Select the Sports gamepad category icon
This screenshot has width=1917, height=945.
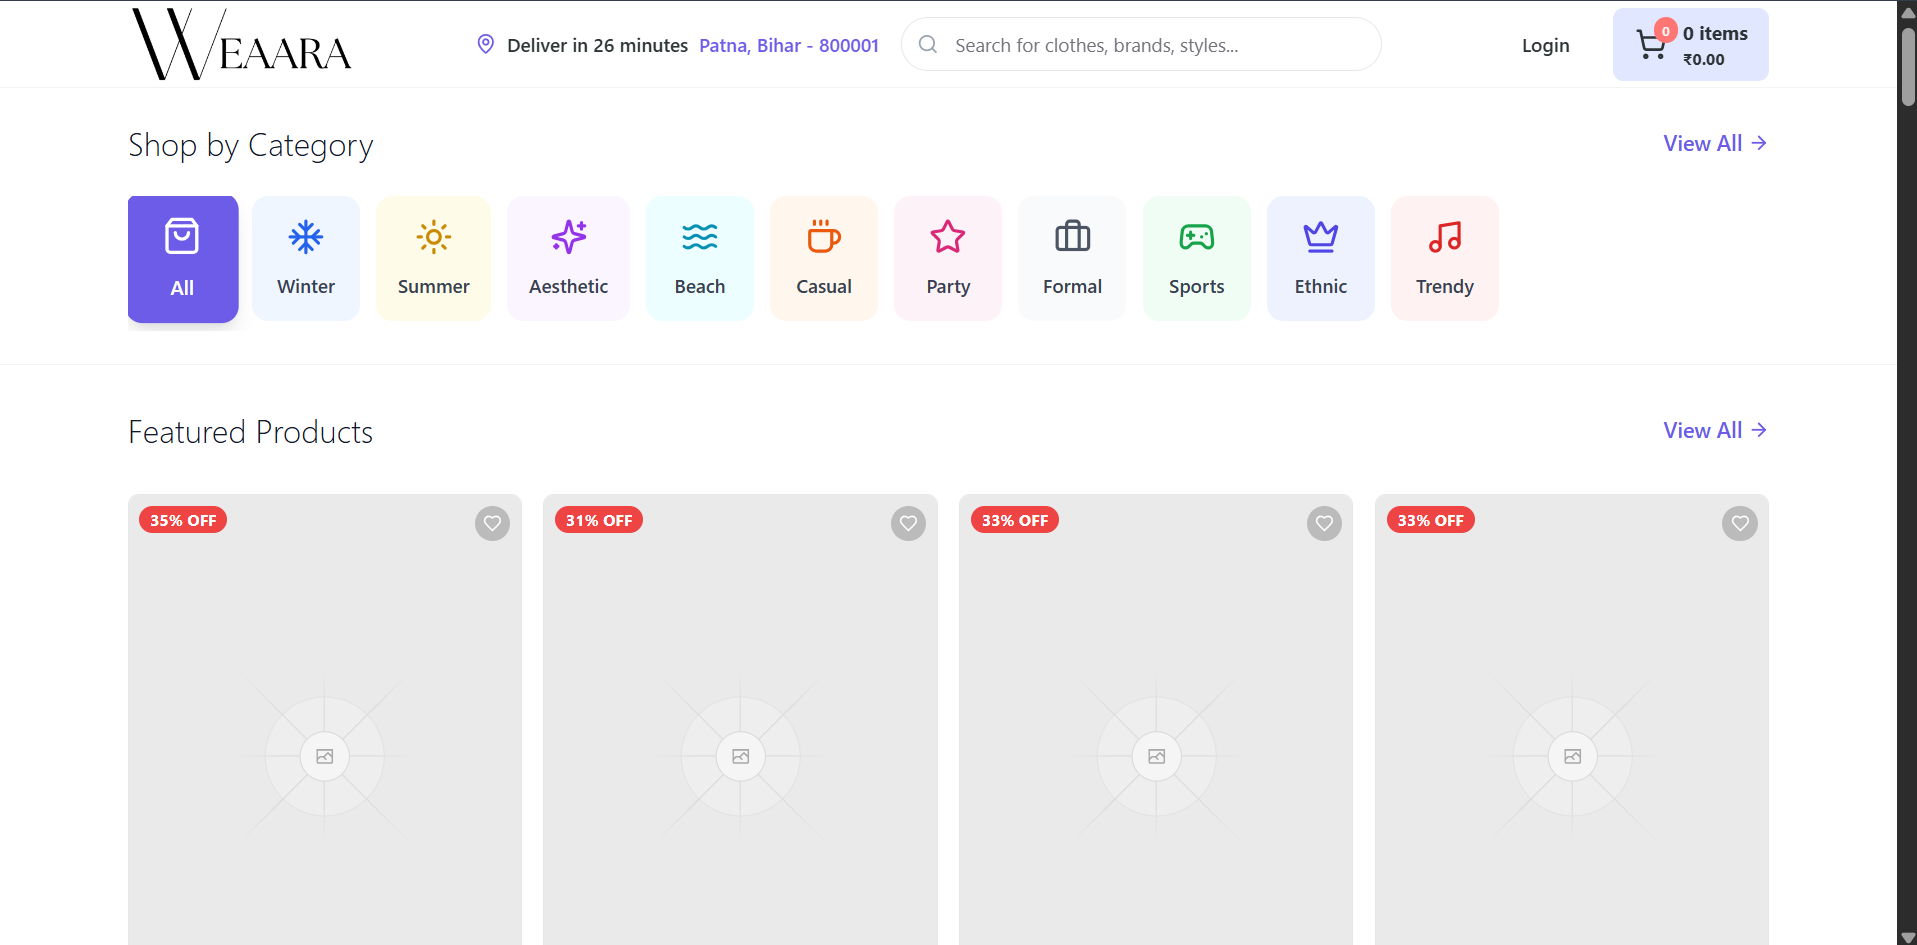point(1196,237)
